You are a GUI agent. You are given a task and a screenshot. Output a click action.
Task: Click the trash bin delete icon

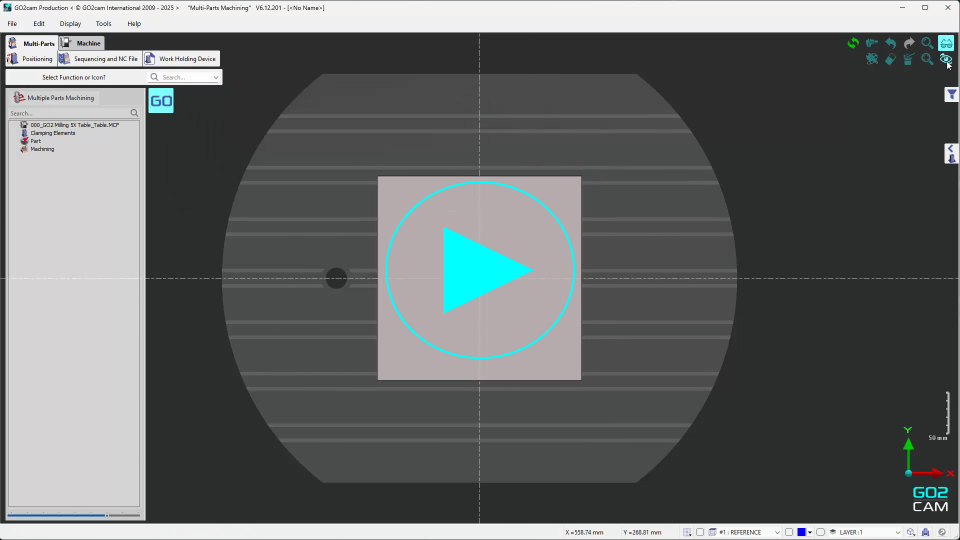[x=909, y=59]
